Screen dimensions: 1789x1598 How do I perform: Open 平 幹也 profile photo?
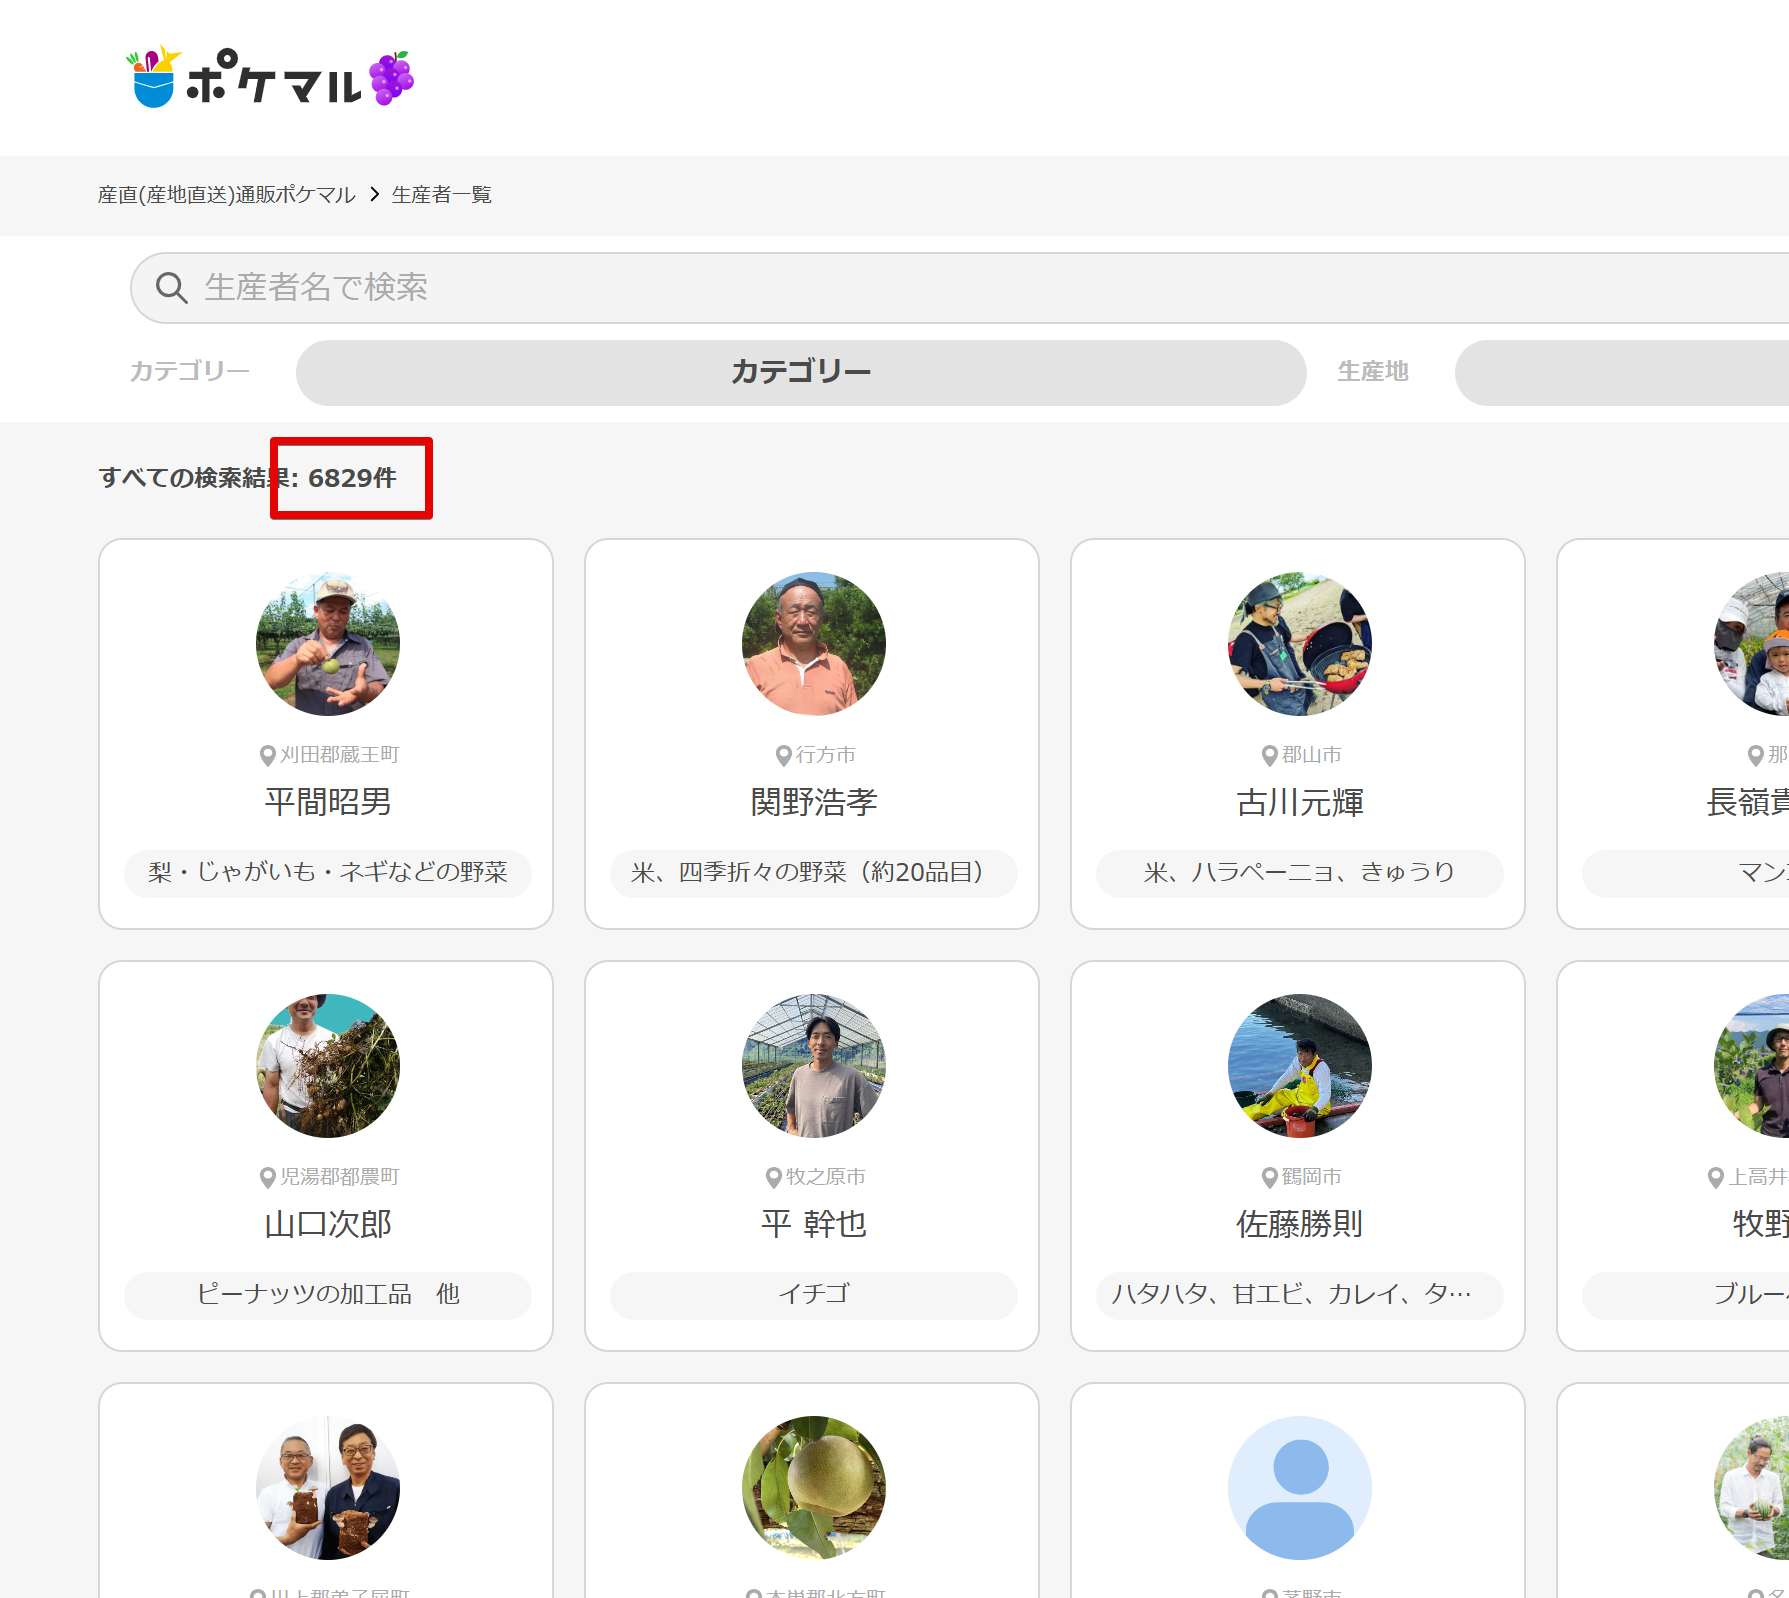point(814,1066)
